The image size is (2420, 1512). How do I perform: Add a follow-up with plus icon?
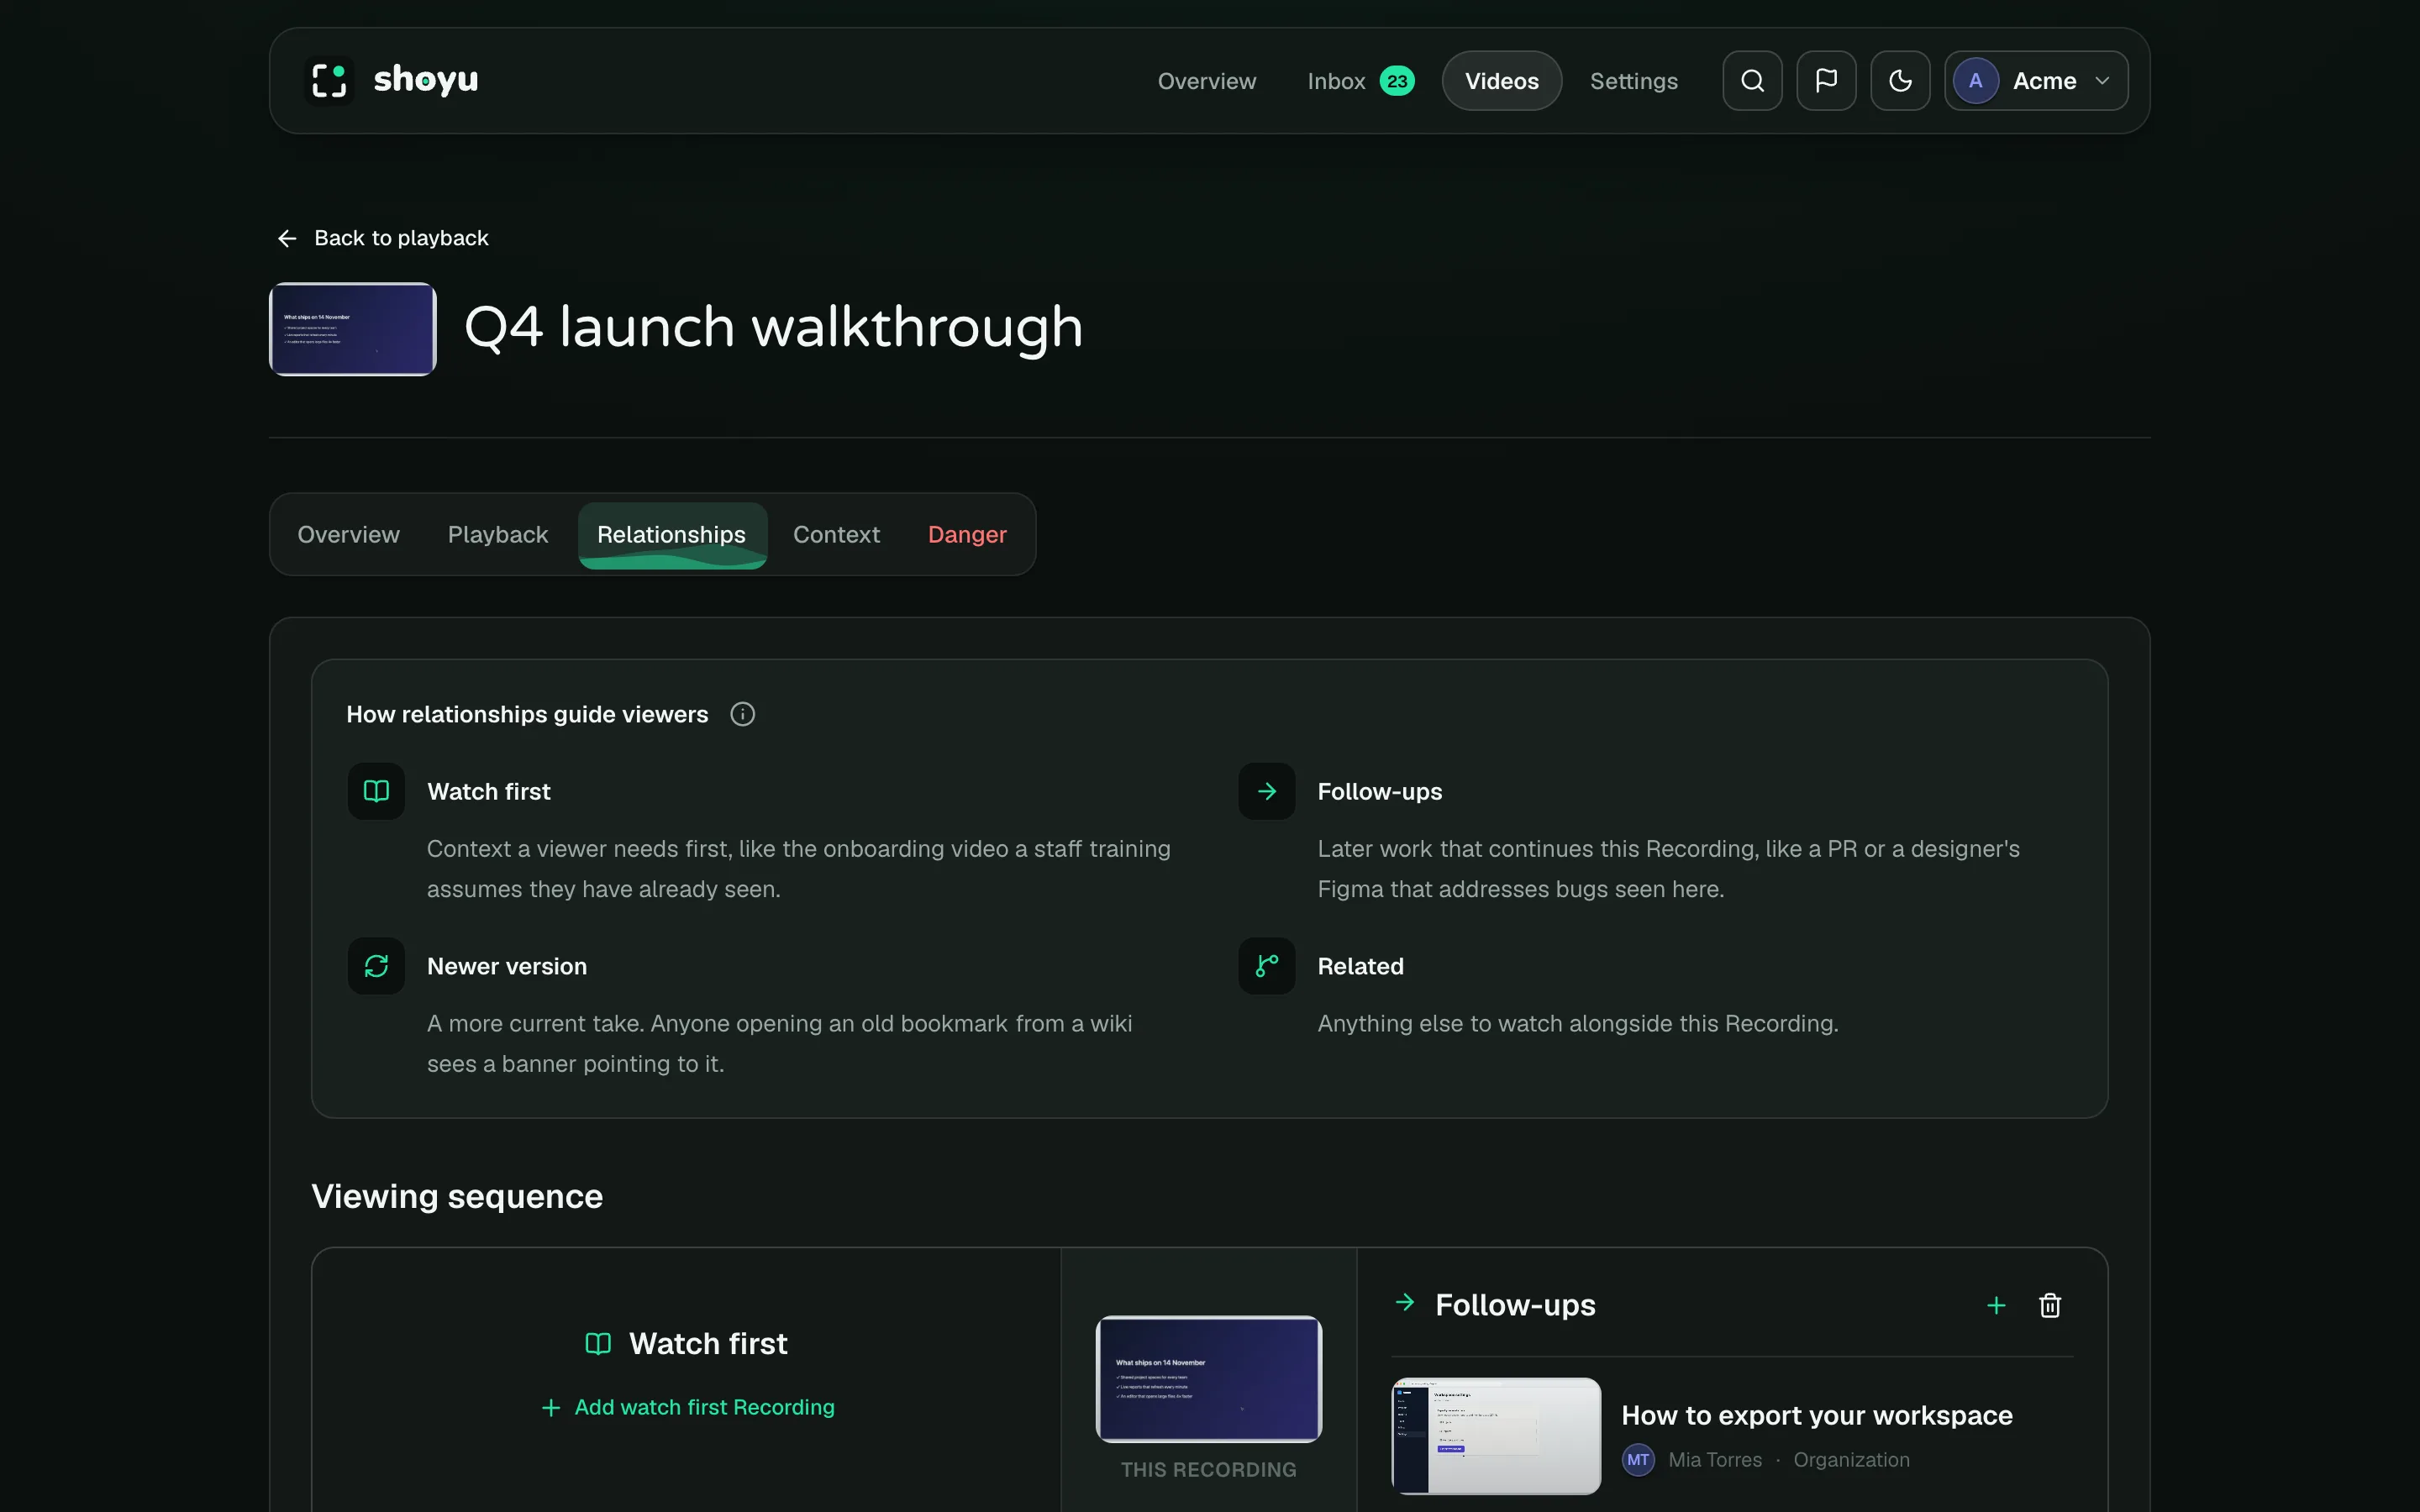[x=1996, y=1305]
